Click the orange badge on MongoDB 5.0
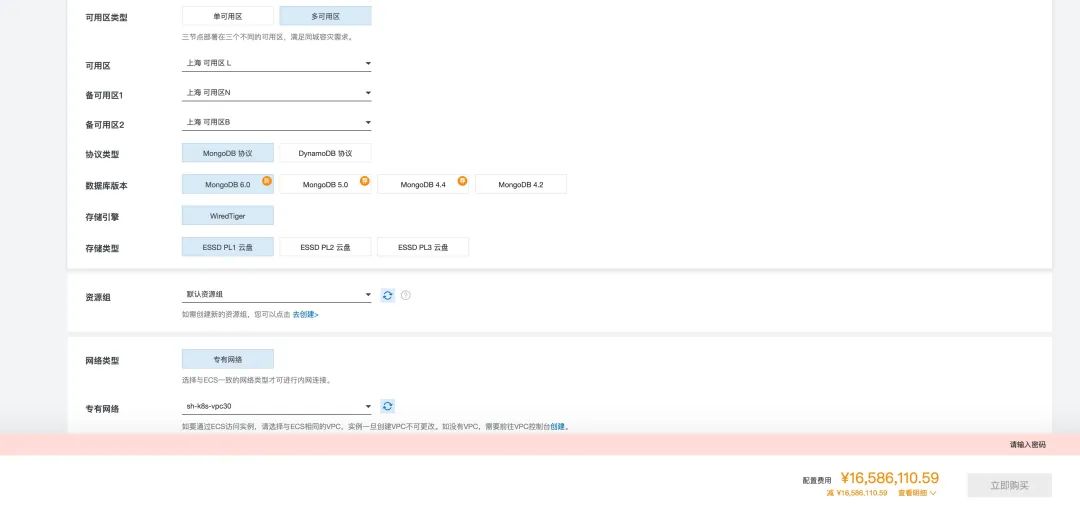Viewport: 1080px width, 515px height. pos(365,180)
